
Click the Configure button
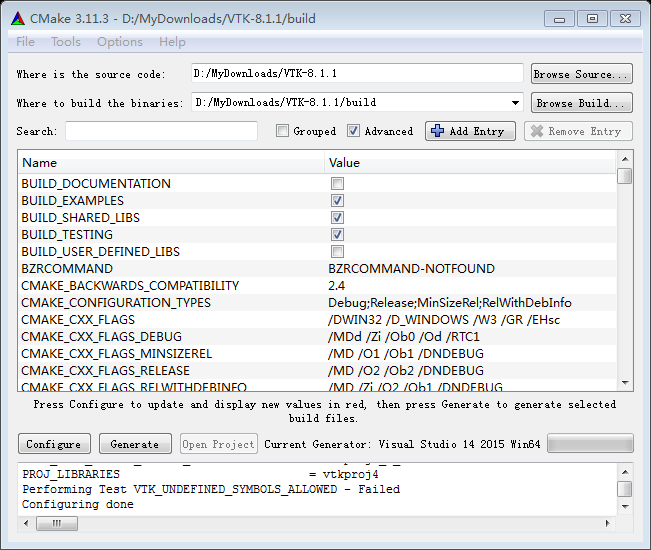(x=54, y=444)
